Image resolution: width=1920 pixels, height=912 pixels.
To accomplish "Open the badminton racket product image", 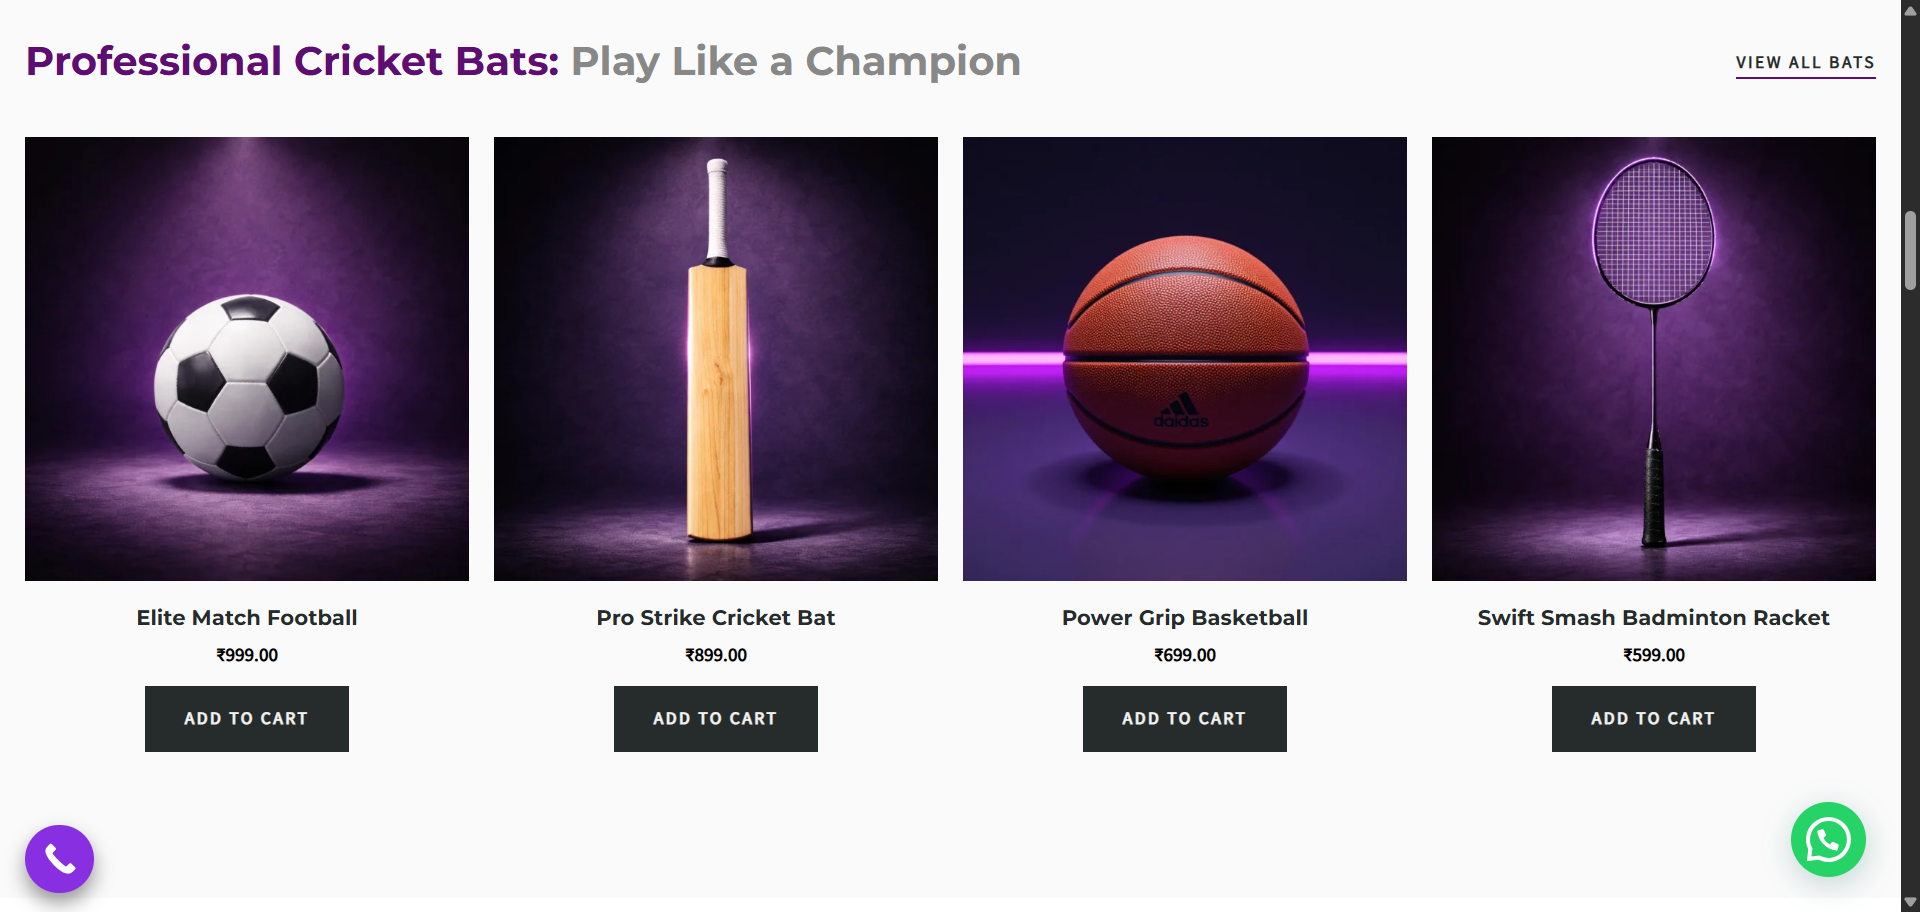I will tap(1654, 359).
